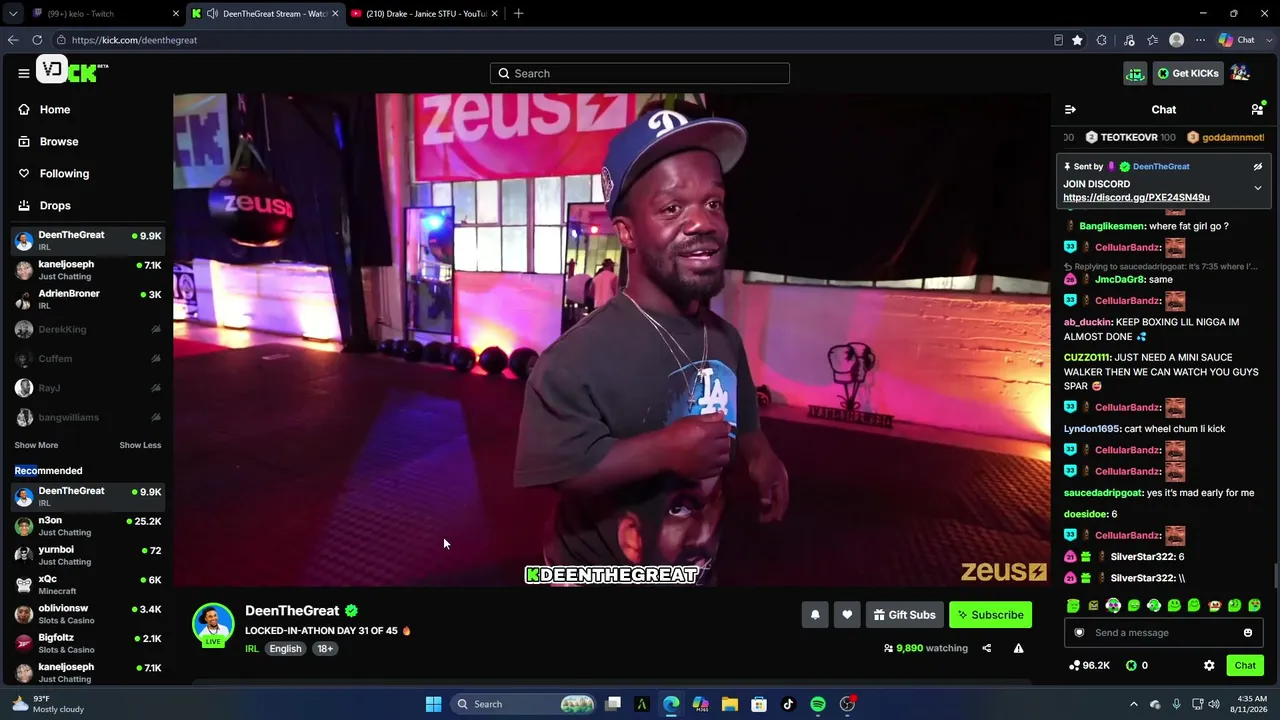Open Drops in the sidebar
This screenshot has height=720, width=1280.
click(55, 205)
